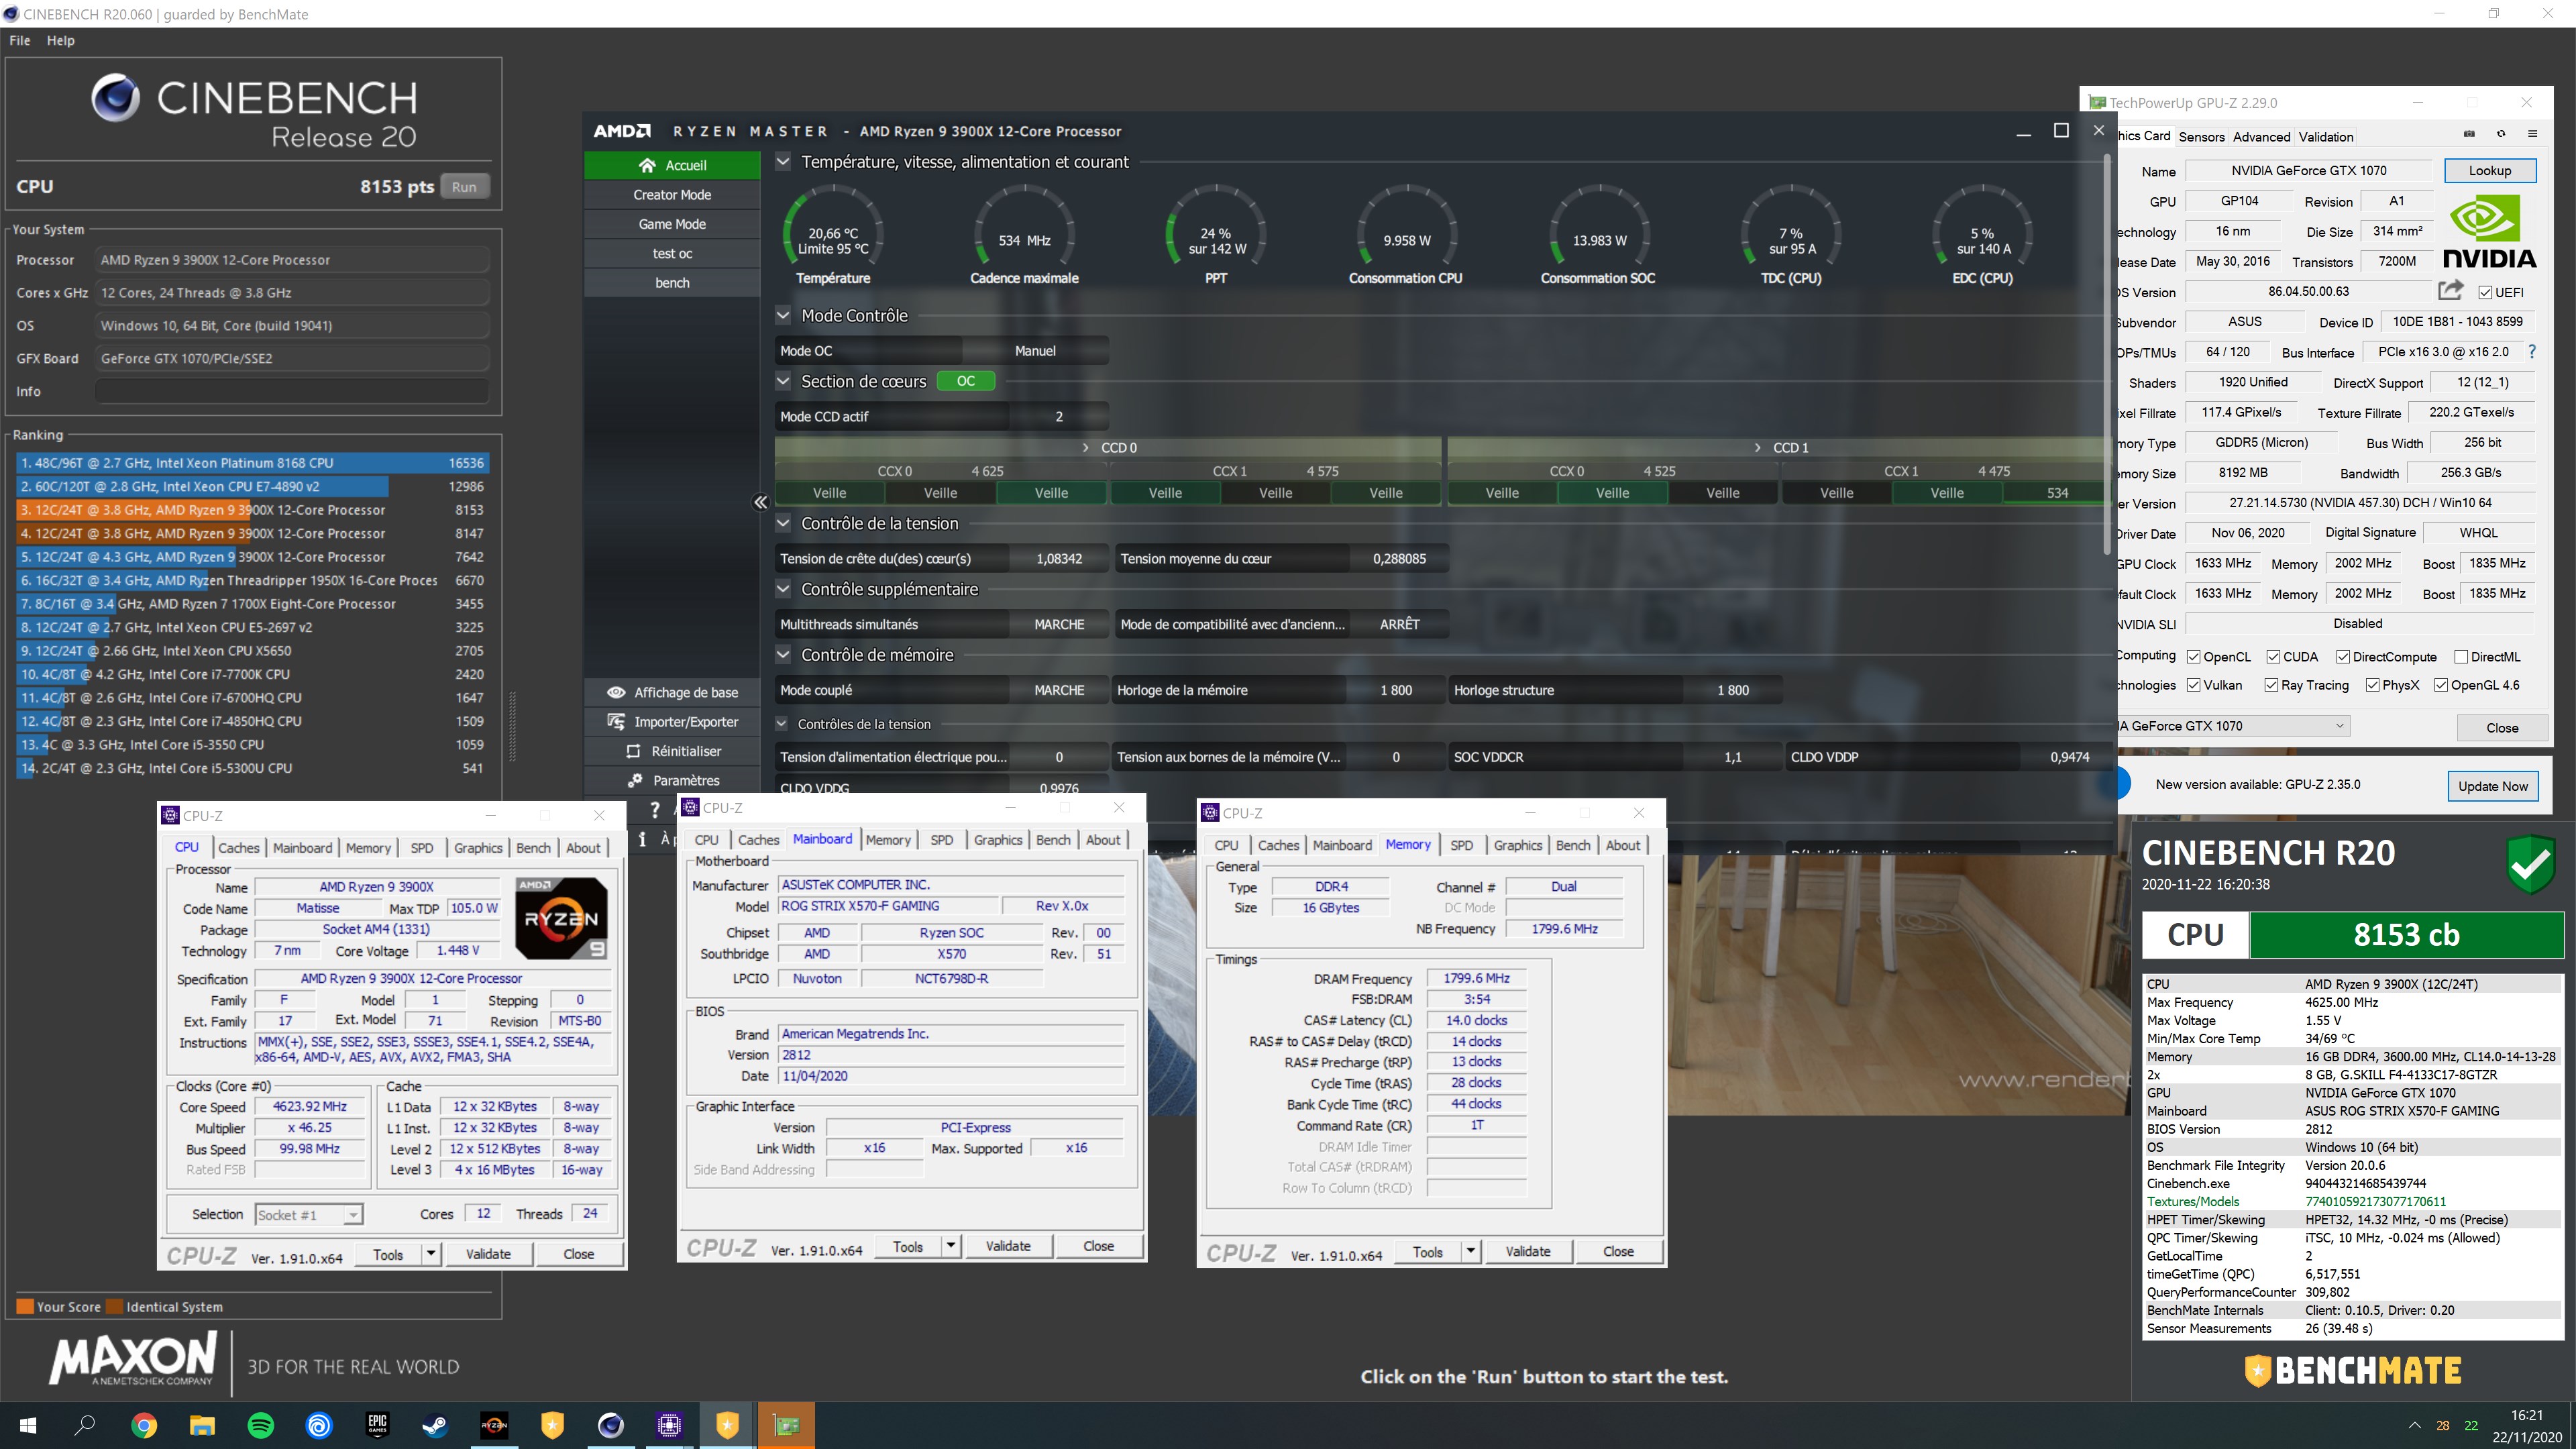Click the Ryzen Master taskbar icon
The width and height of the screenshot is (2576, 1449).
[x=494, y=1425]
